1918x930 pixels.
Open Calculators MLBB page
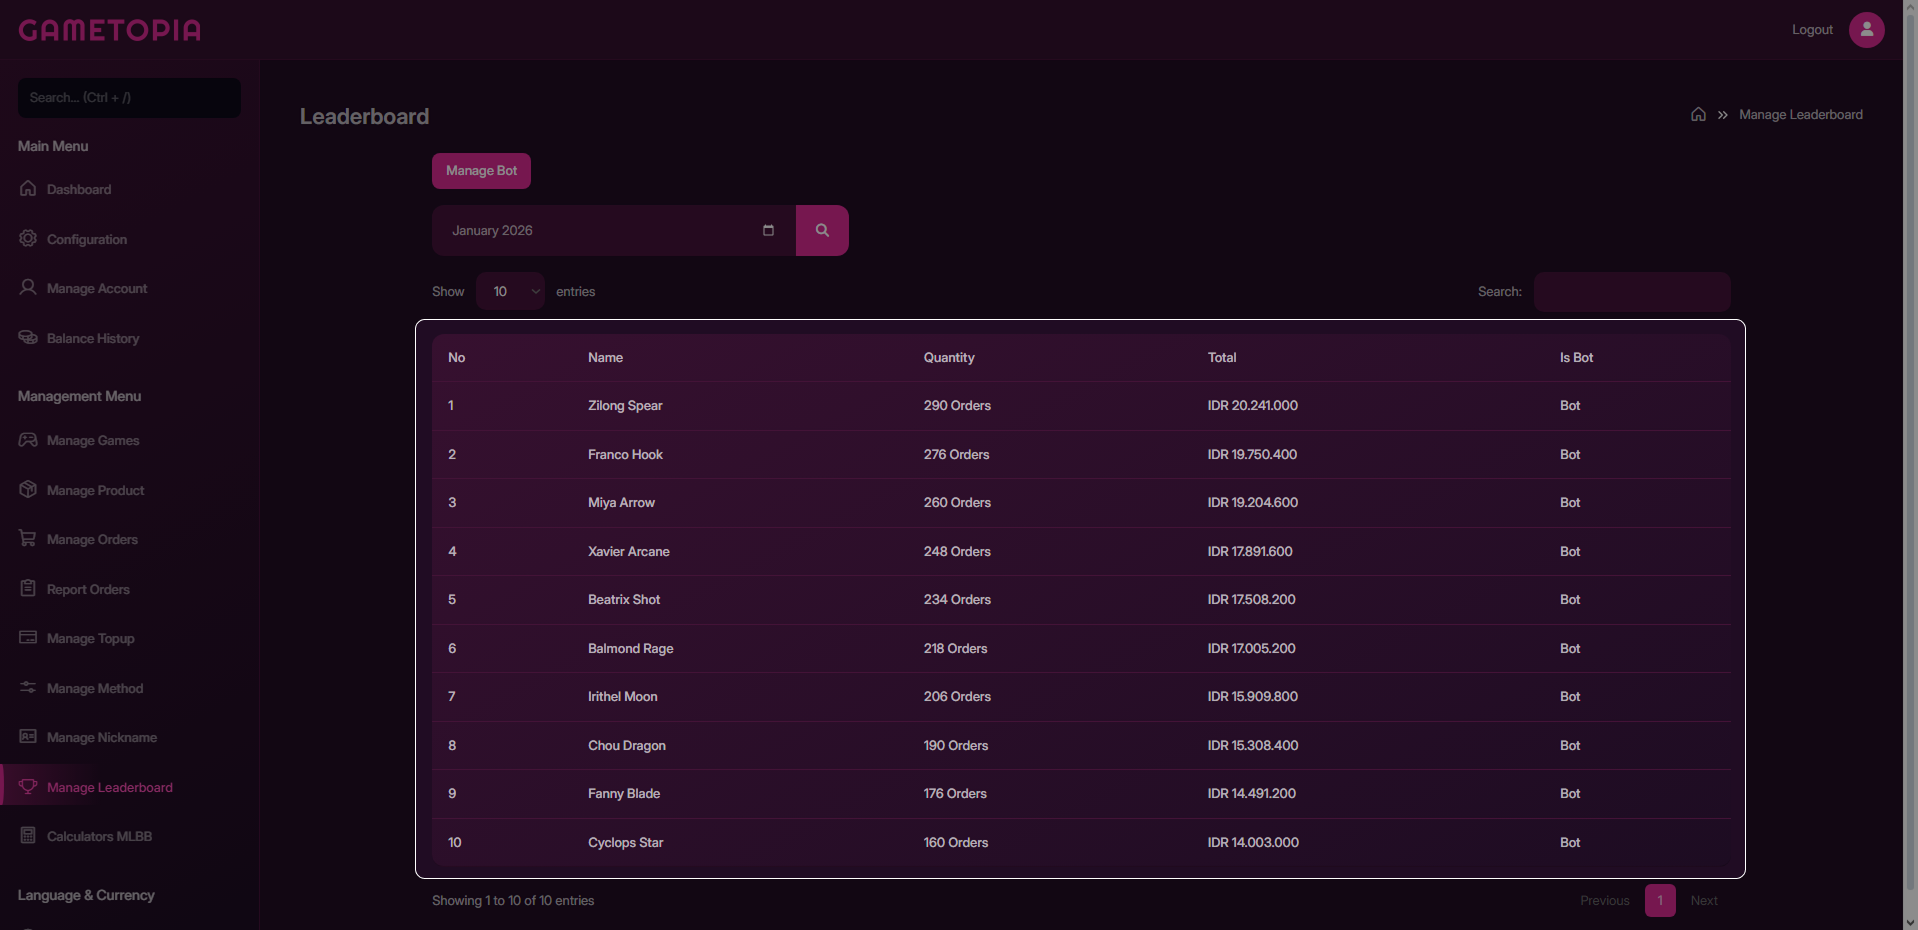(99, 836)
